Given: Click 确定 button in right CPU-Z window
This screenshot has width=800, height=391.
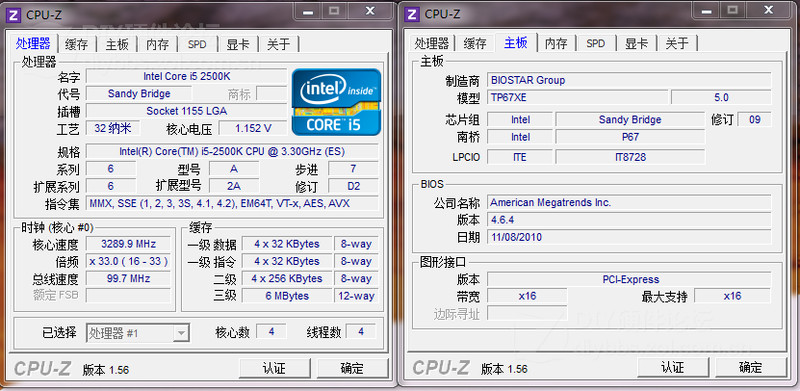Looking at the screenshot, I should 751,368.
